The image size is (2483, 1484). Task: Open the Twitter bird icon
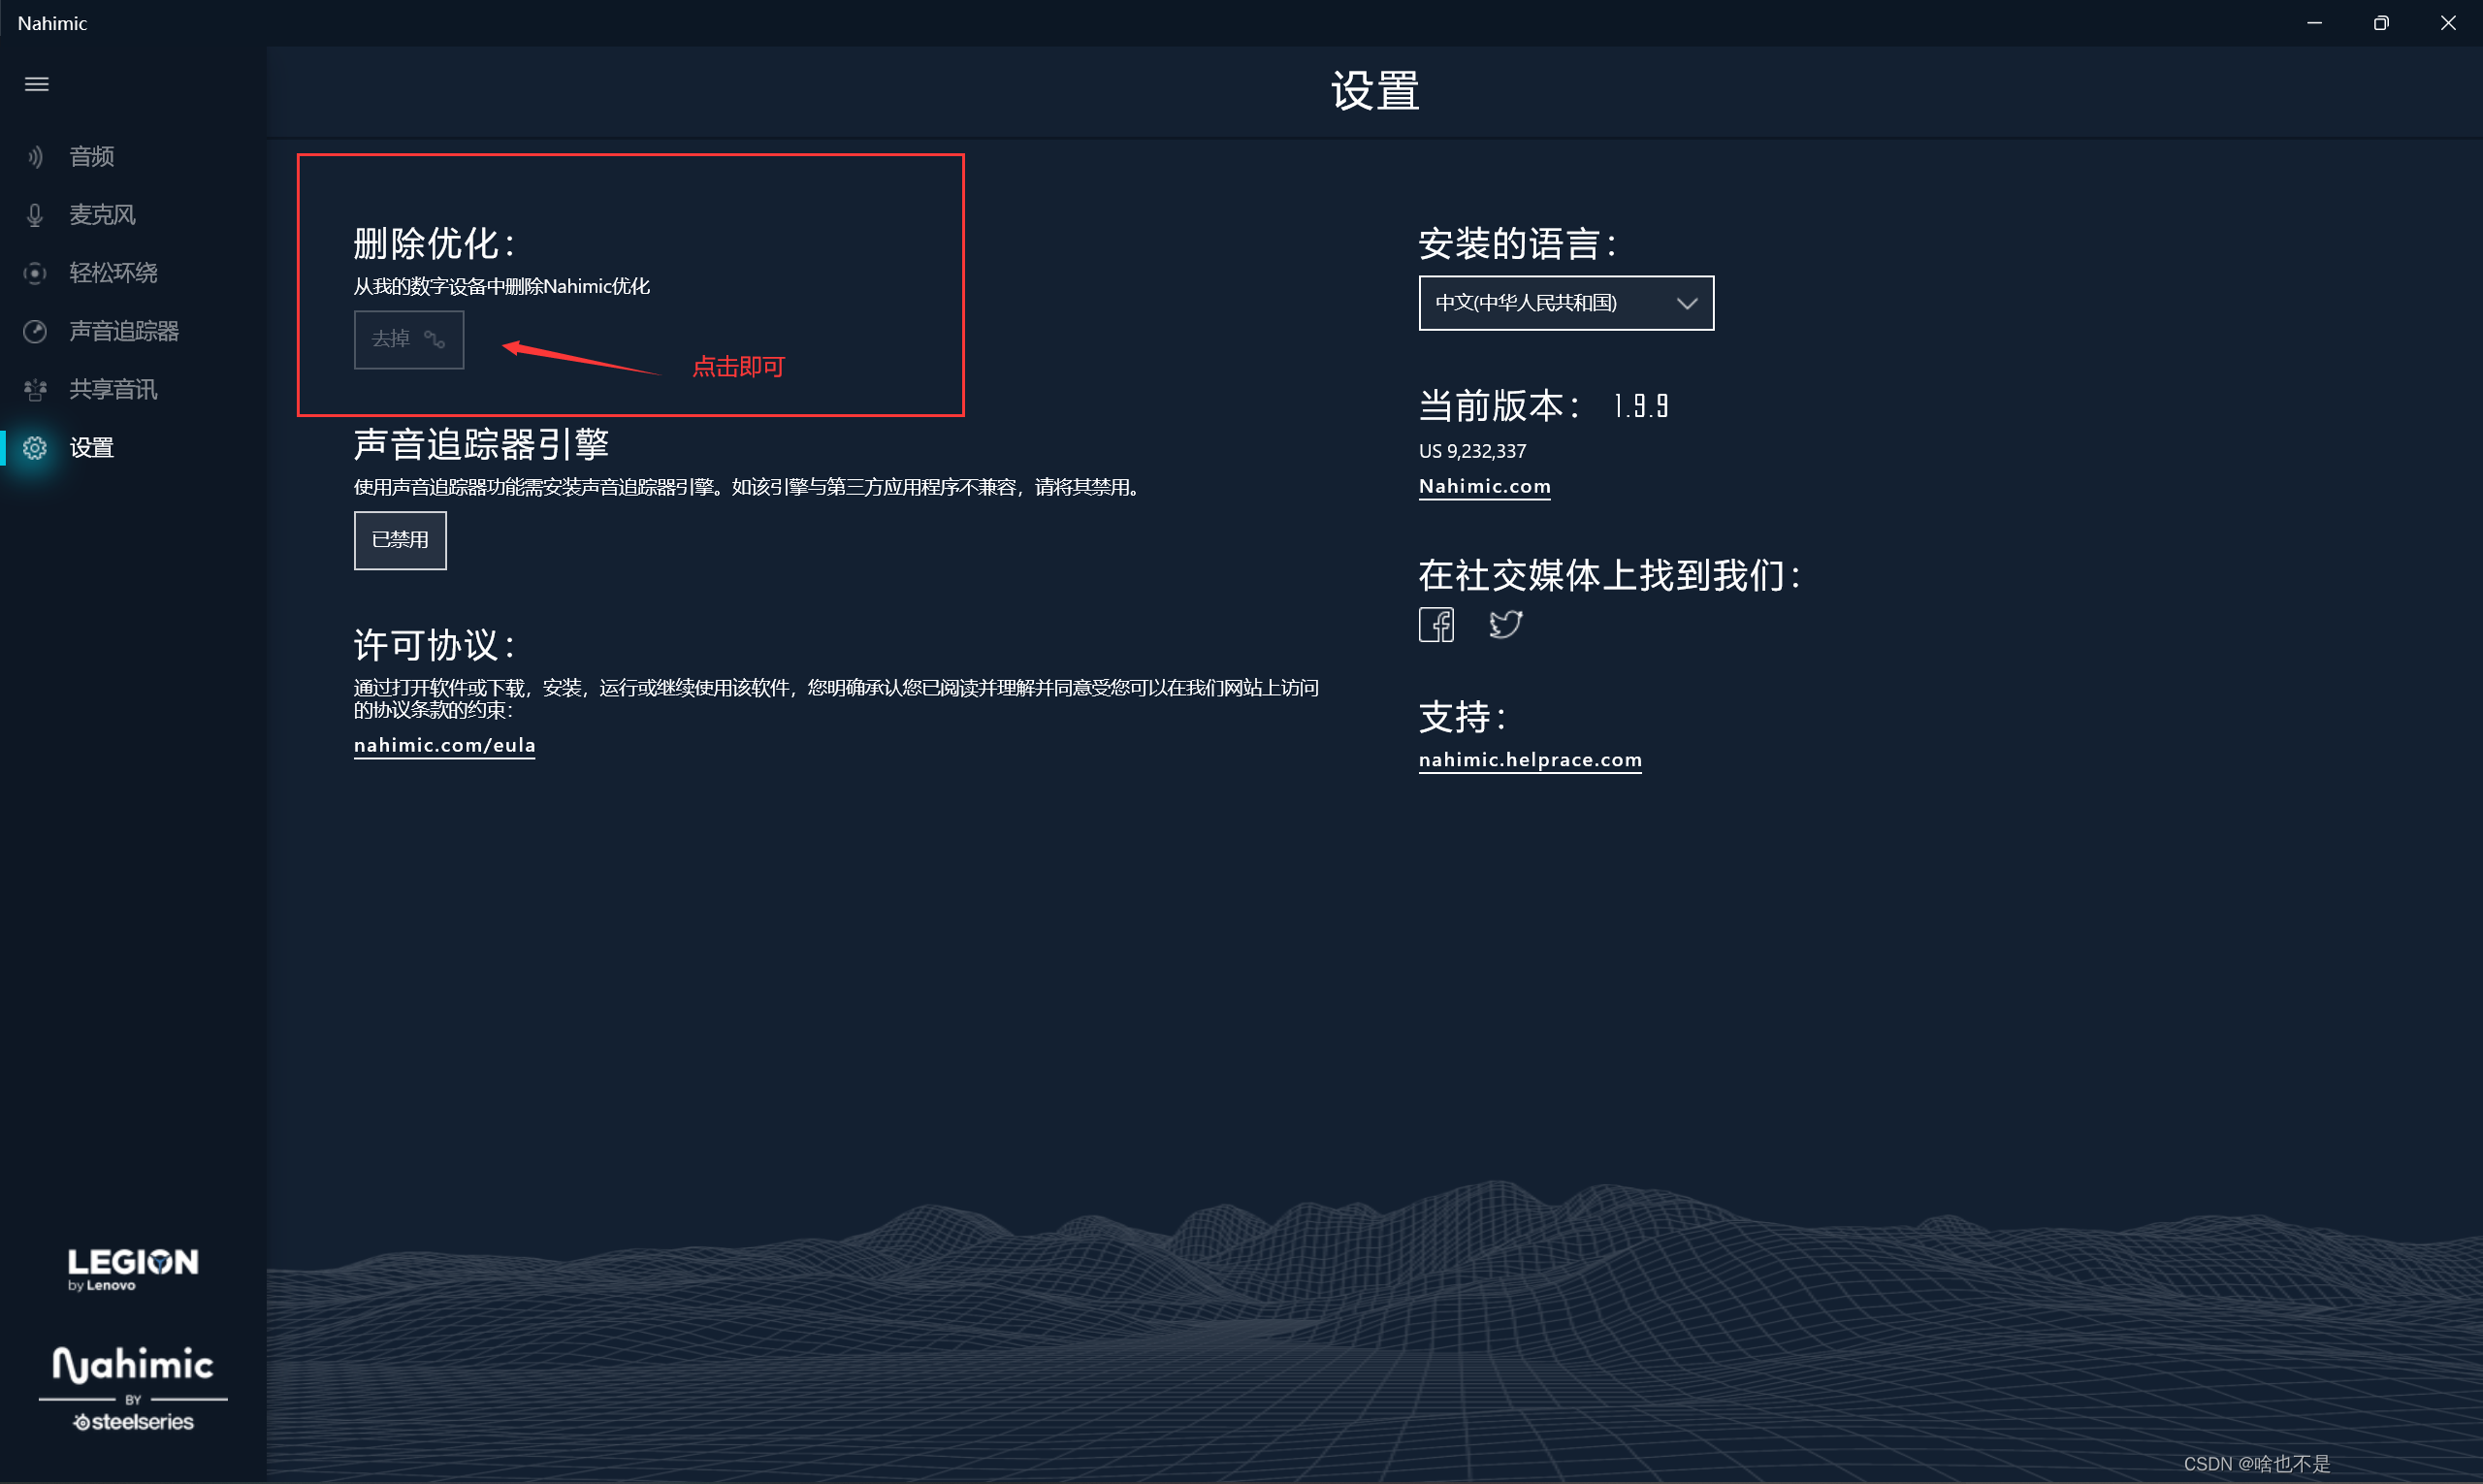tap(1505, 625)
